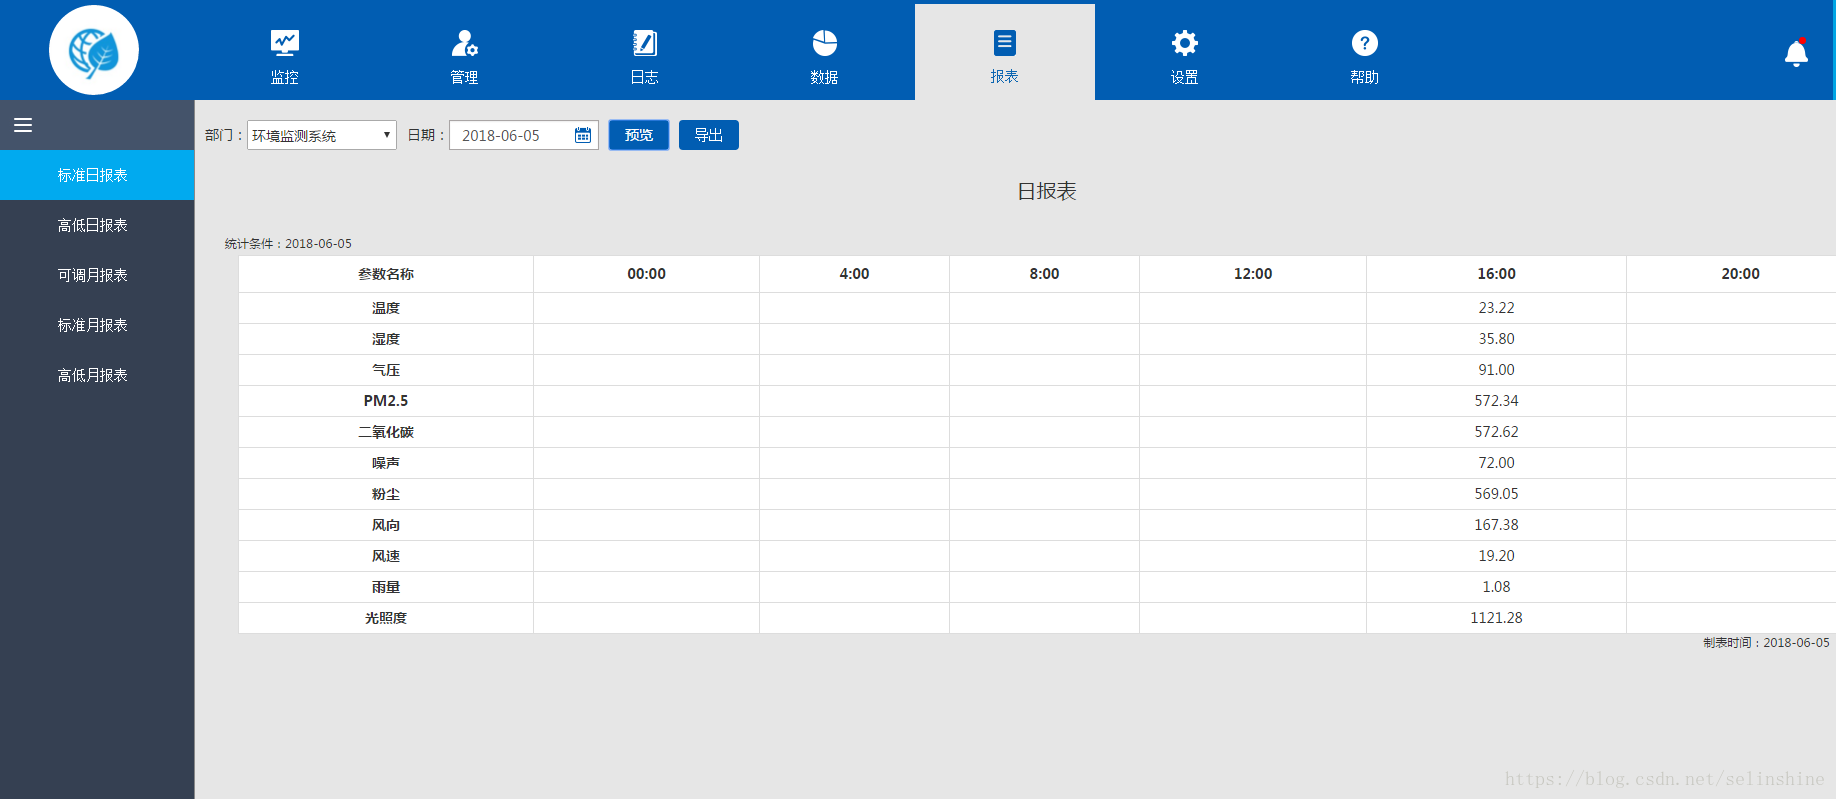The width and height of the screenshot is (1836, 799).
Task: Click the 粉尘 row label
Action: (x=386, y=494)
